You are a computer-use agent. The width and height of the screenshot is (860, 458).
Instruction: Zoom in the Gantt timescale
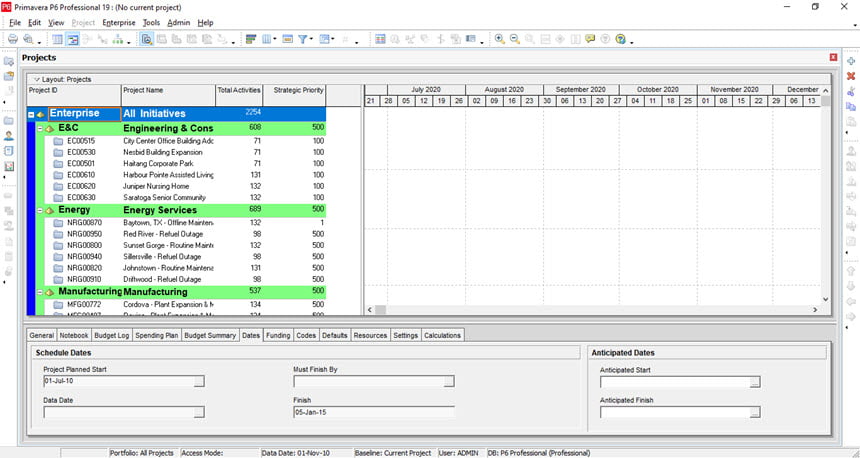500,39
